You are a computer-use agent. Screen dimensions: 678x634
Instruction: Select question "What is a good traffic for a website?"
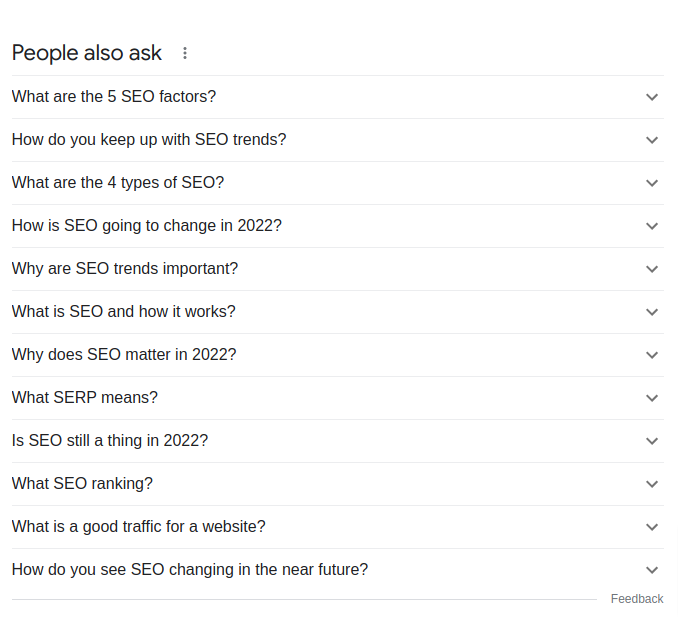139,527
